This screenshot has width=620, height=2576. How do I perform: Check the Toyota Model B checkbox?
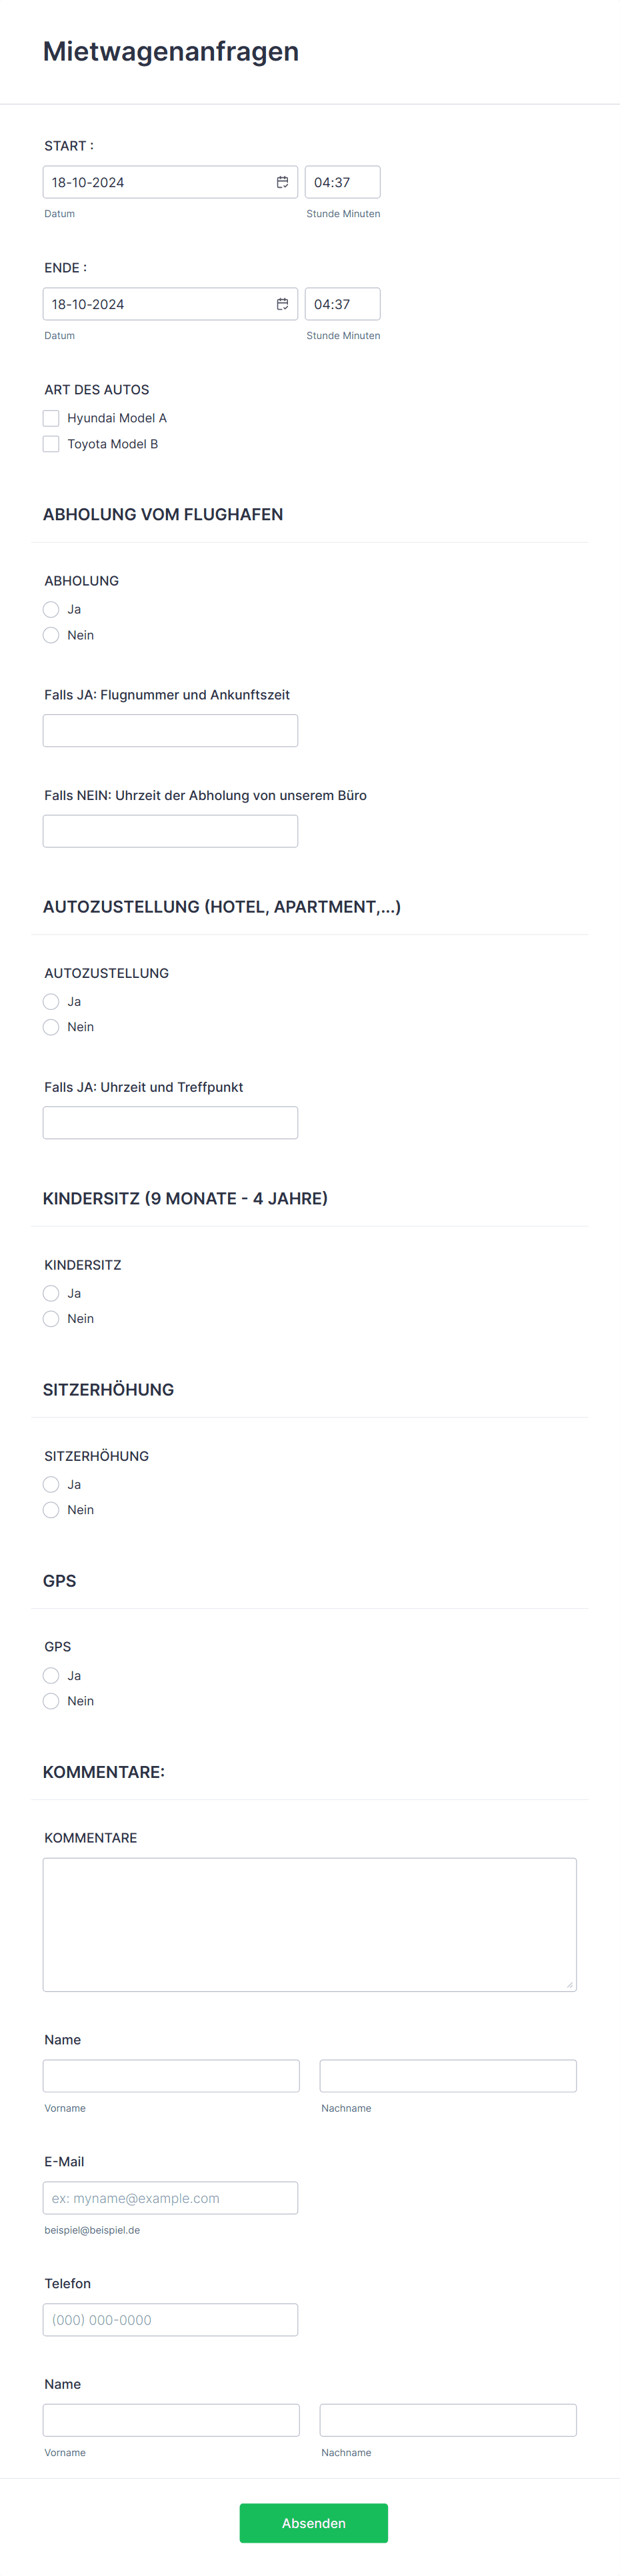(51, 443)
